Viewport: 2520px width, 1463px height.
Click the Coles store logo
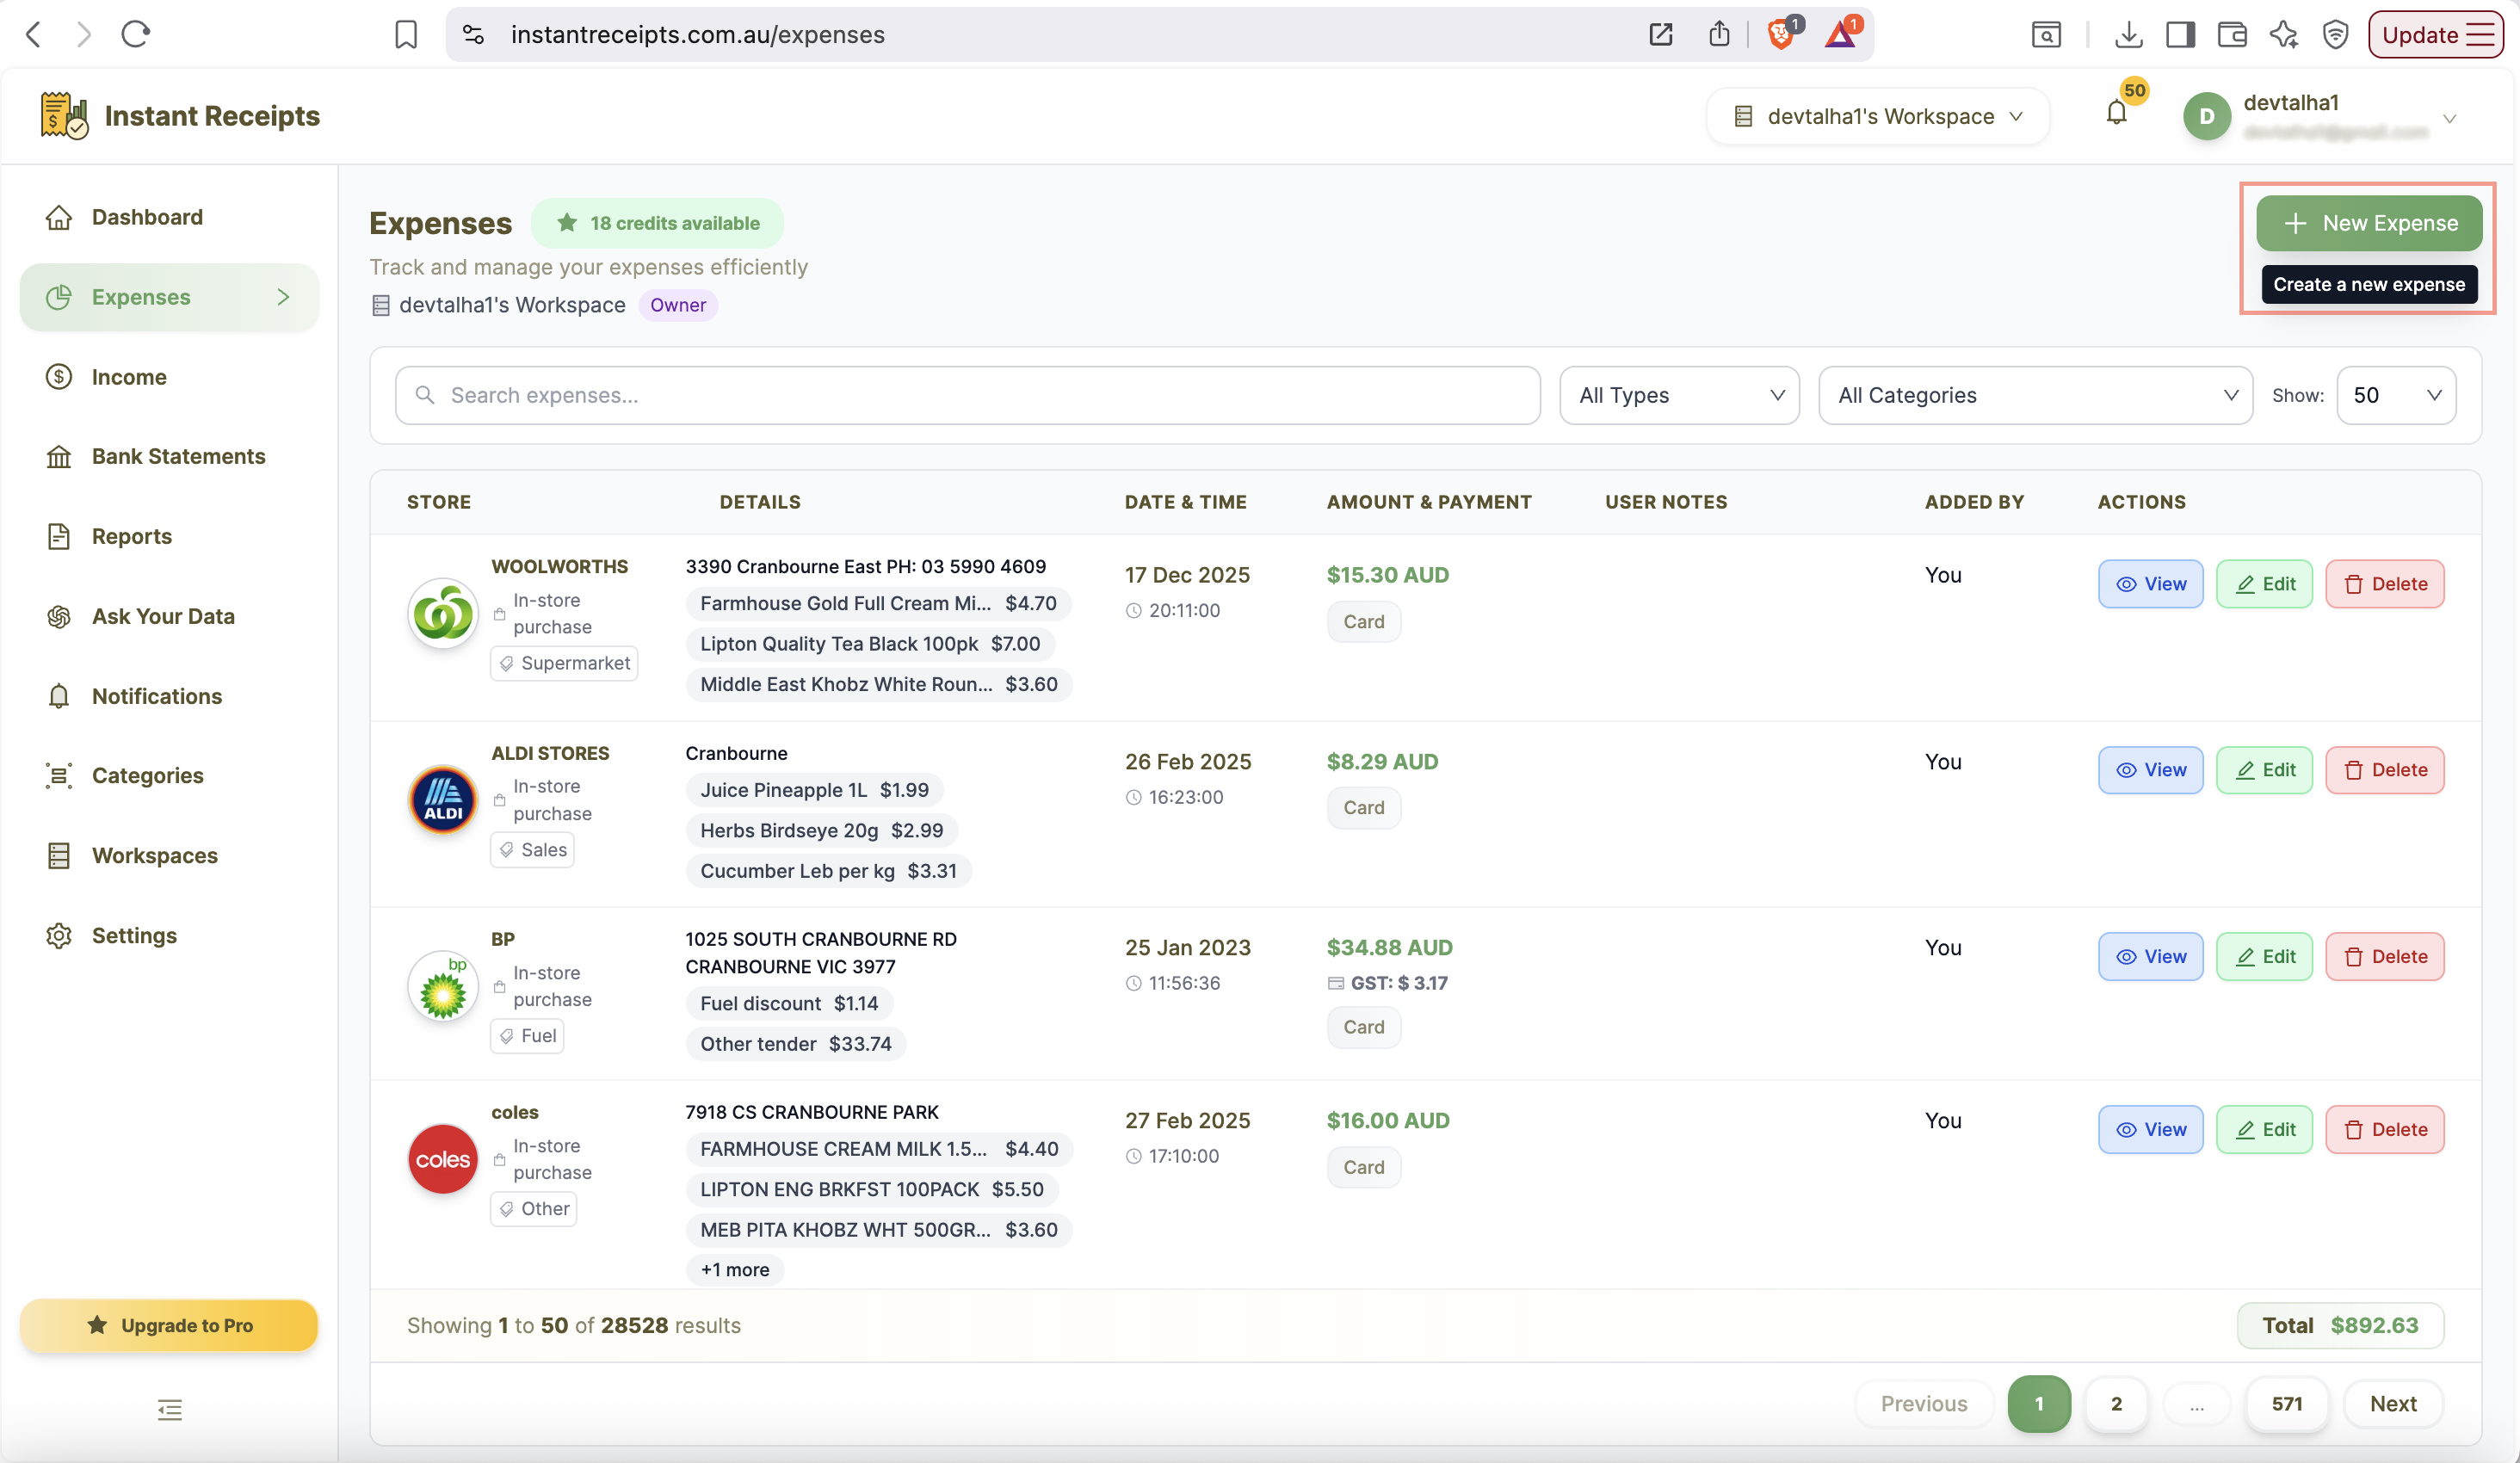(443, 1159)
